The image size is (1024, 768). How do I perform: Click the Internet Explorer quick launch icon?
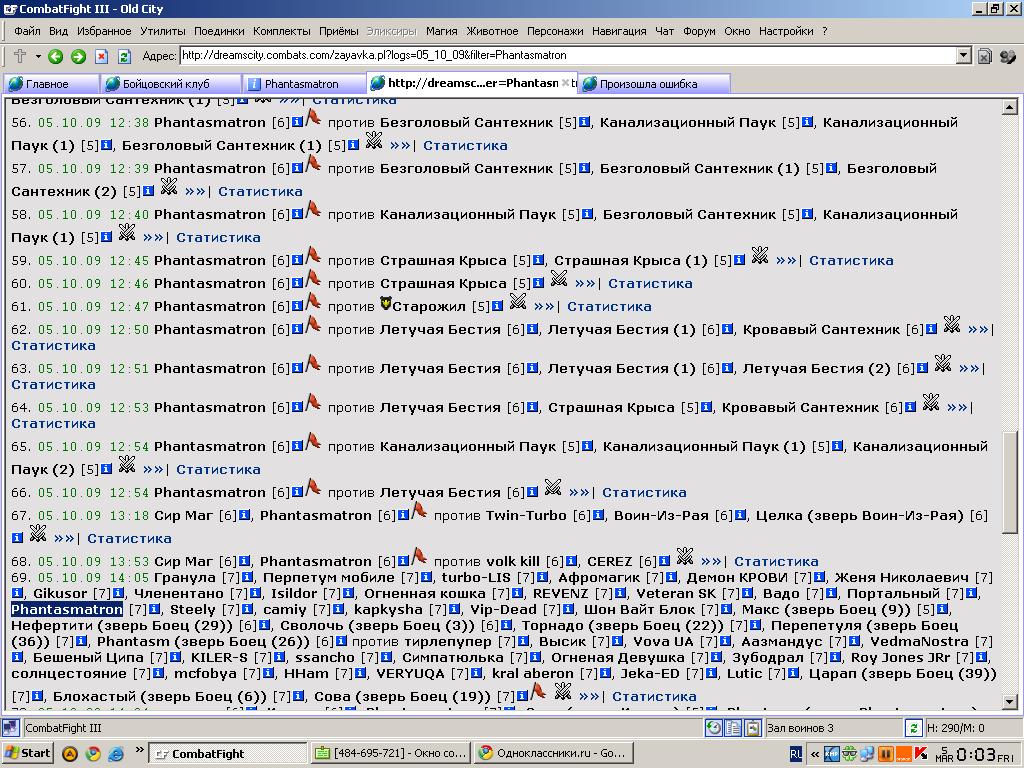click(x=116, y=754)
